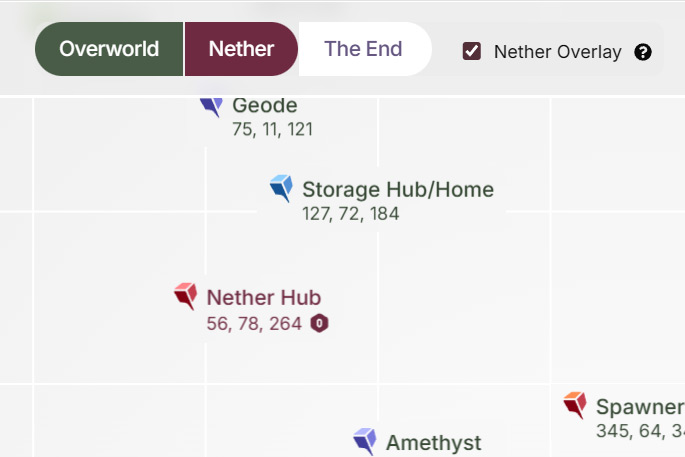This screenshot has height=457, width=685.
Task: Click the hexagon badge beside Nether Hub coordinates
Action: tap(319, 323)
